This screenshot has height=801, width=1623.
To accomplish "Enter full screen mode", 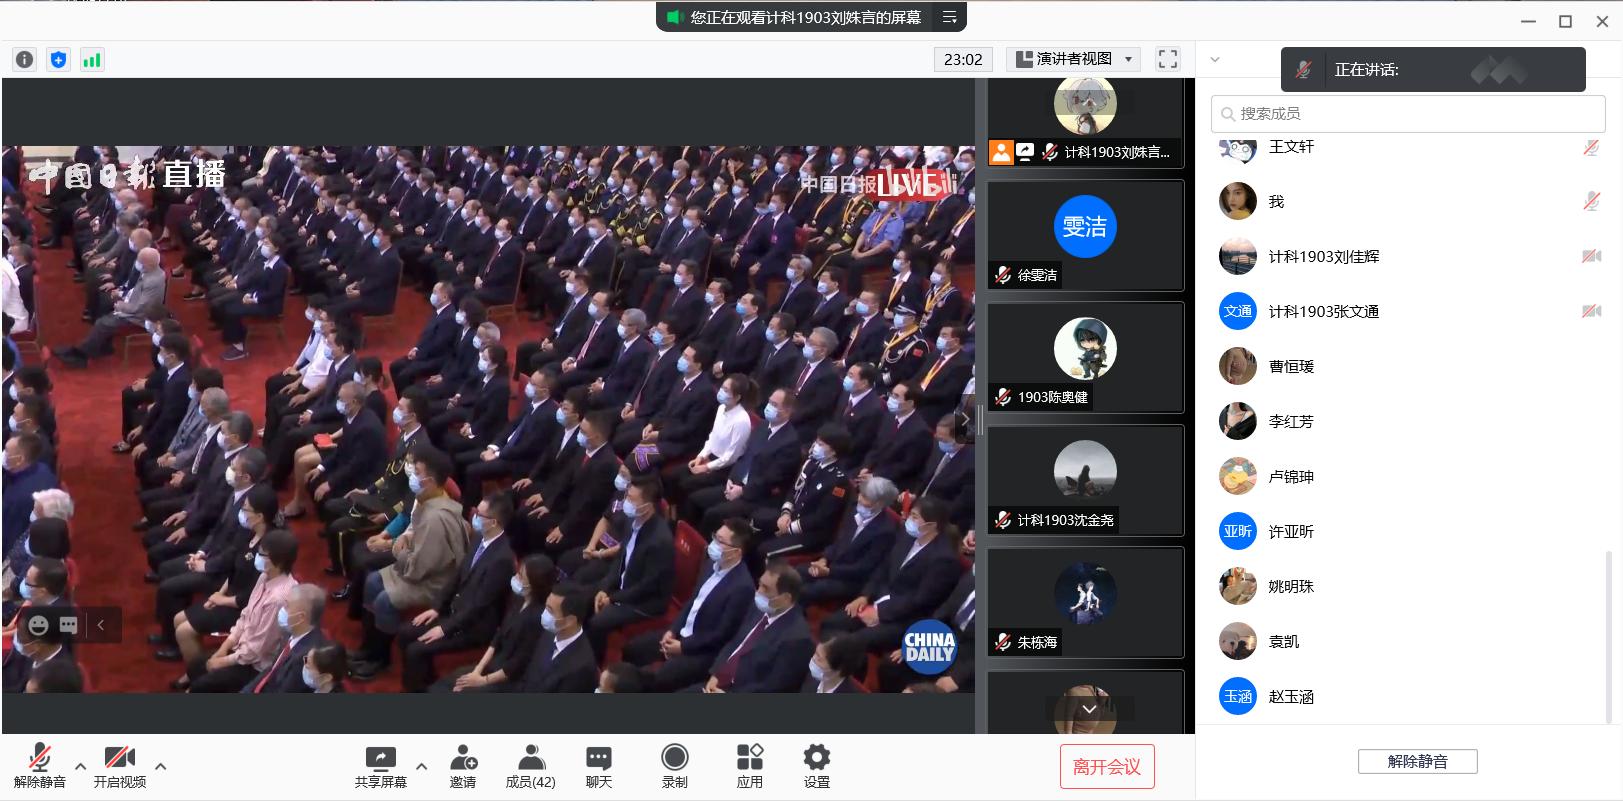I will click(1167, 59).
